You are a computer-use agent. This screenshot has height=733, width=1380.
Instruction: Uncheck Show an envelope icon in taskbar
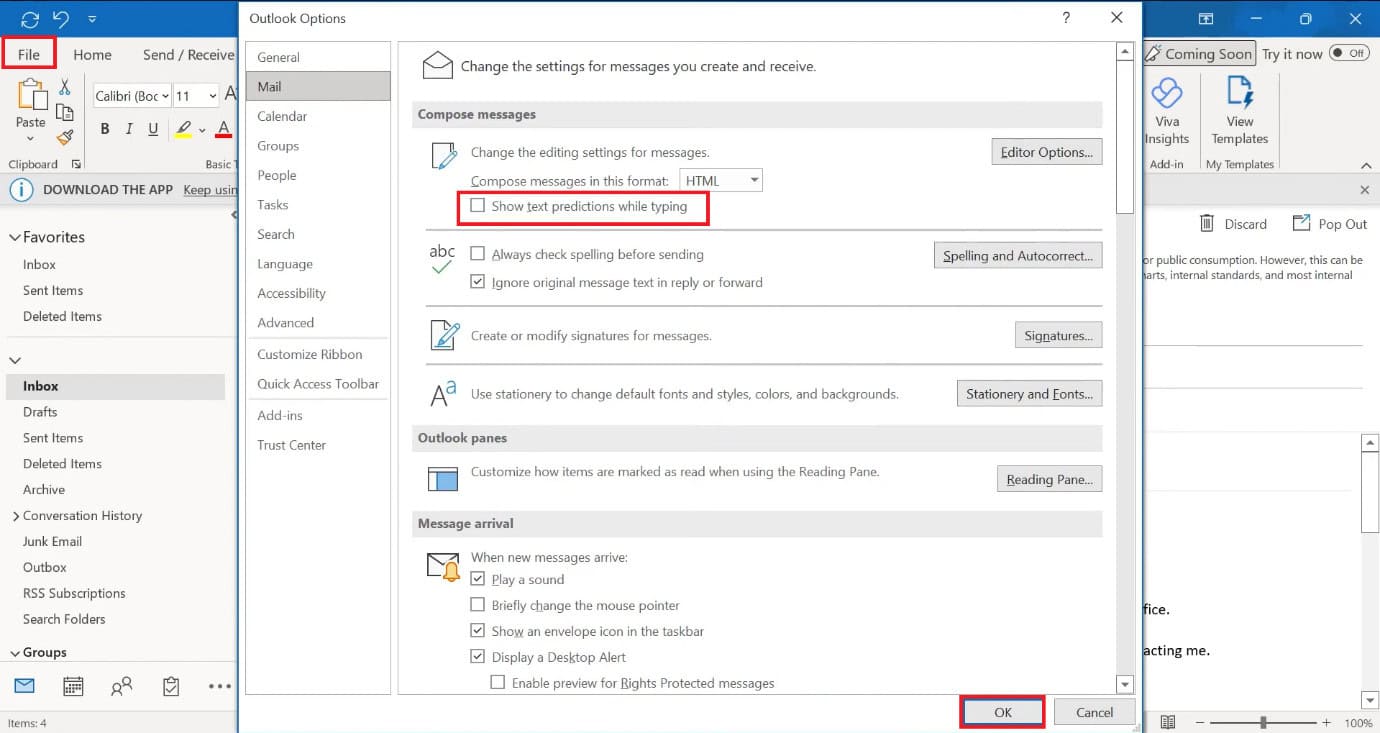coord(478,631)
